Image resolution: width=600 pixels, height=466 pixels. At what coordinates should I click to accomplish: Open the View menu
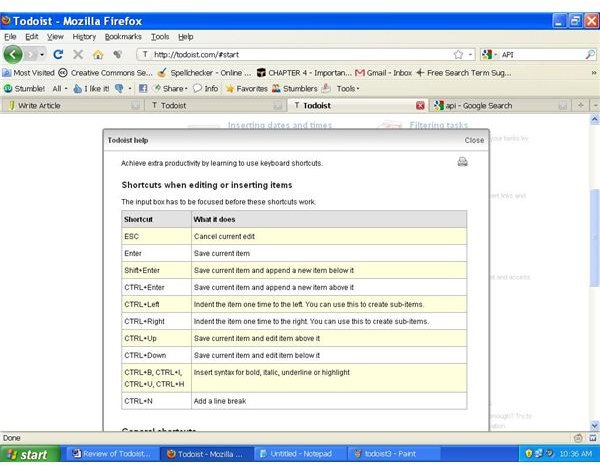pyautogui.click(x=55, y=37)
